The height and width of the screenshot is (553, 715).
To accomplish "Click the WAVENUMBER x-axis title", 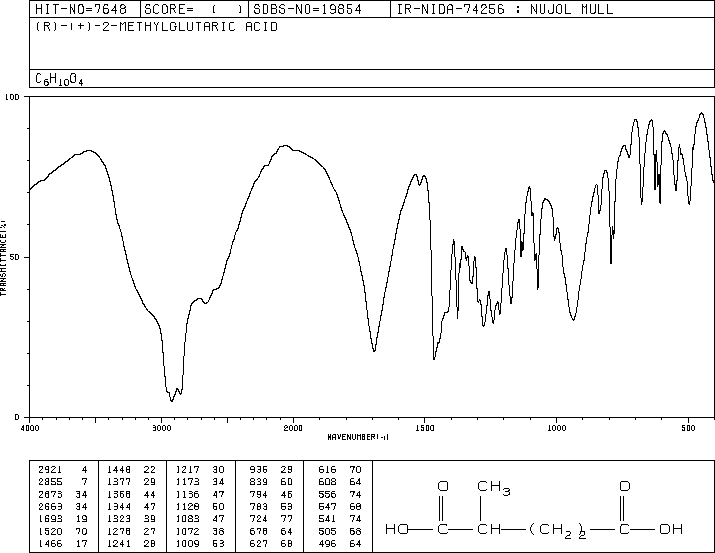I will pyautogui.click(x=358, y=437).
